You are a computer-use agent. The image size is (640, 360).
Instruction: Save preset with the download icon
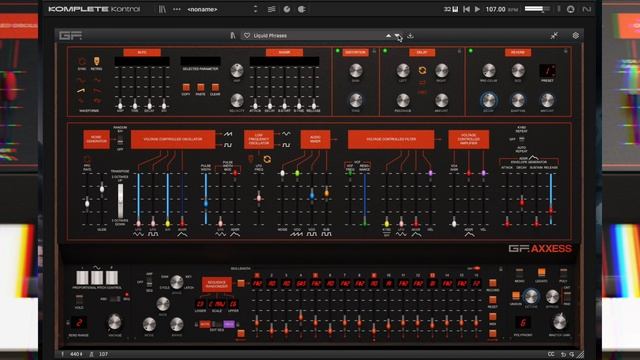[410, 36]
